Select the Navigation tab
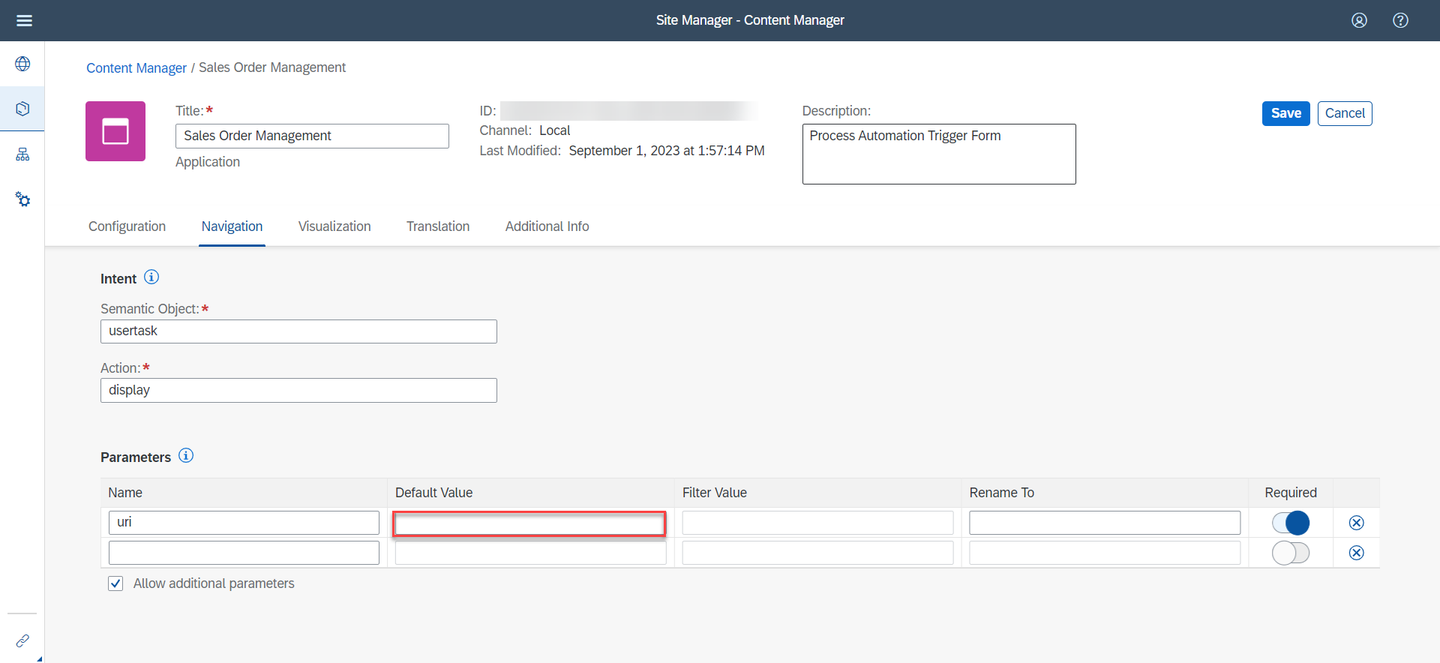The width and height of the screenshot is (1440, 663). point(232,226)
